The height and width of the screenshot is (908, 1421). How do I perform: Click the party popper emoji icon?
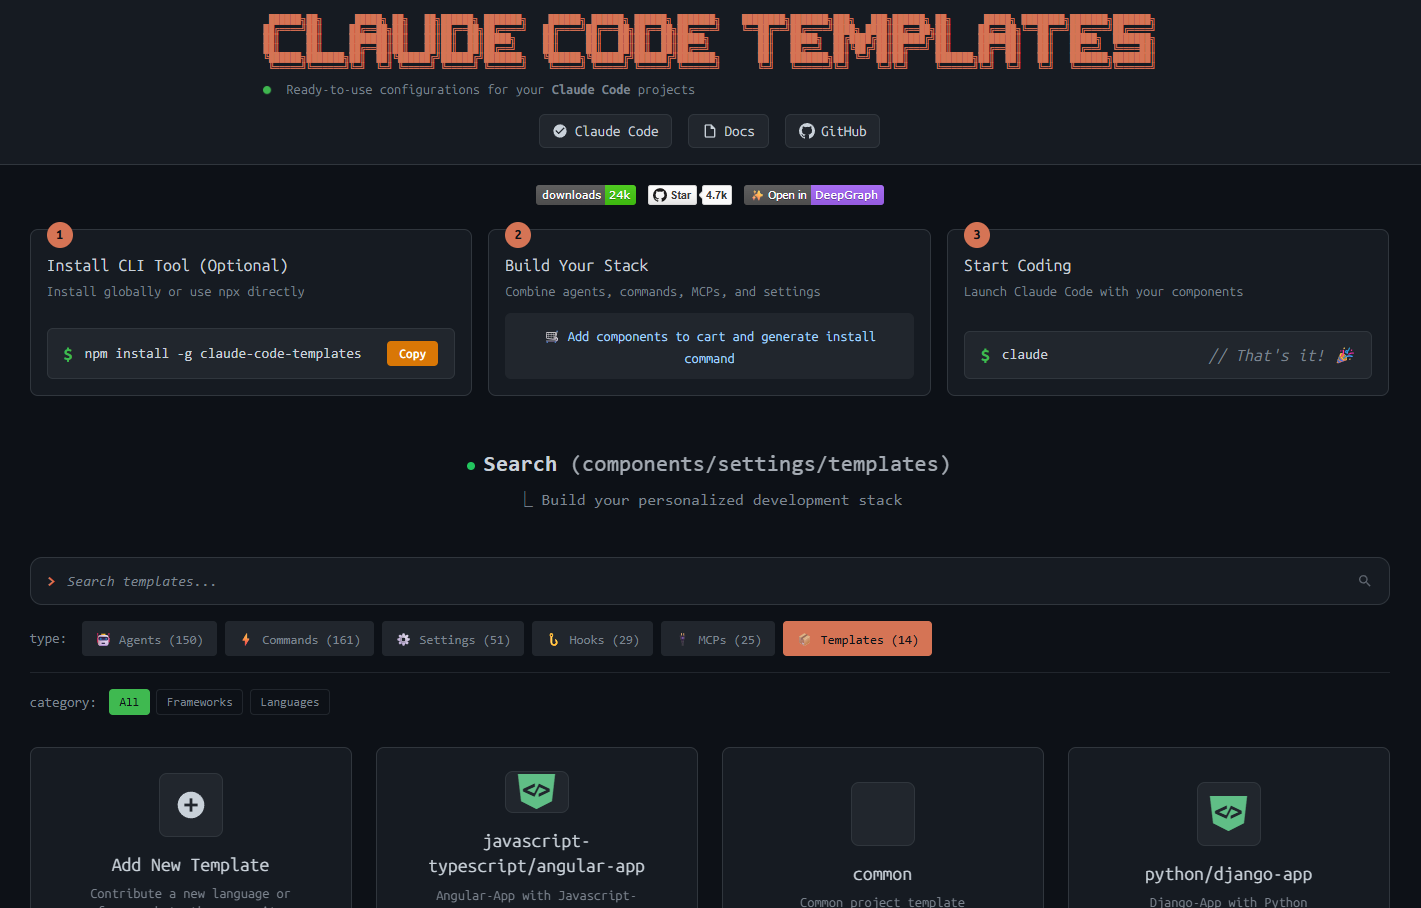tap(1345, 355)
